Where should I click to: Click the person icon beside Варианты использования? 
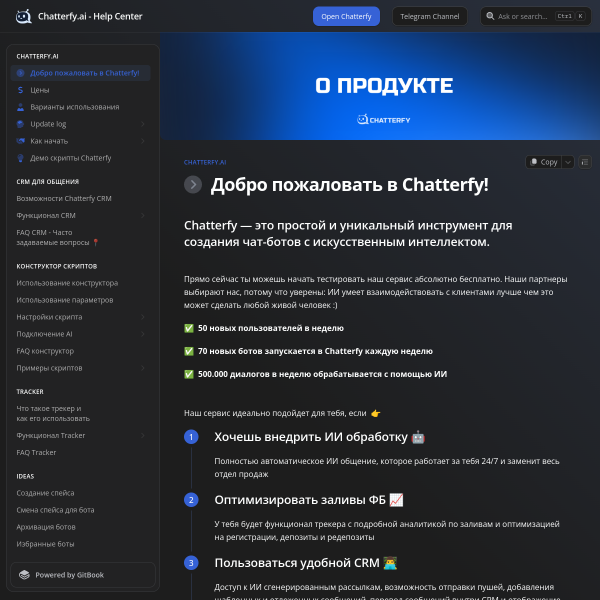coord(20,107)
